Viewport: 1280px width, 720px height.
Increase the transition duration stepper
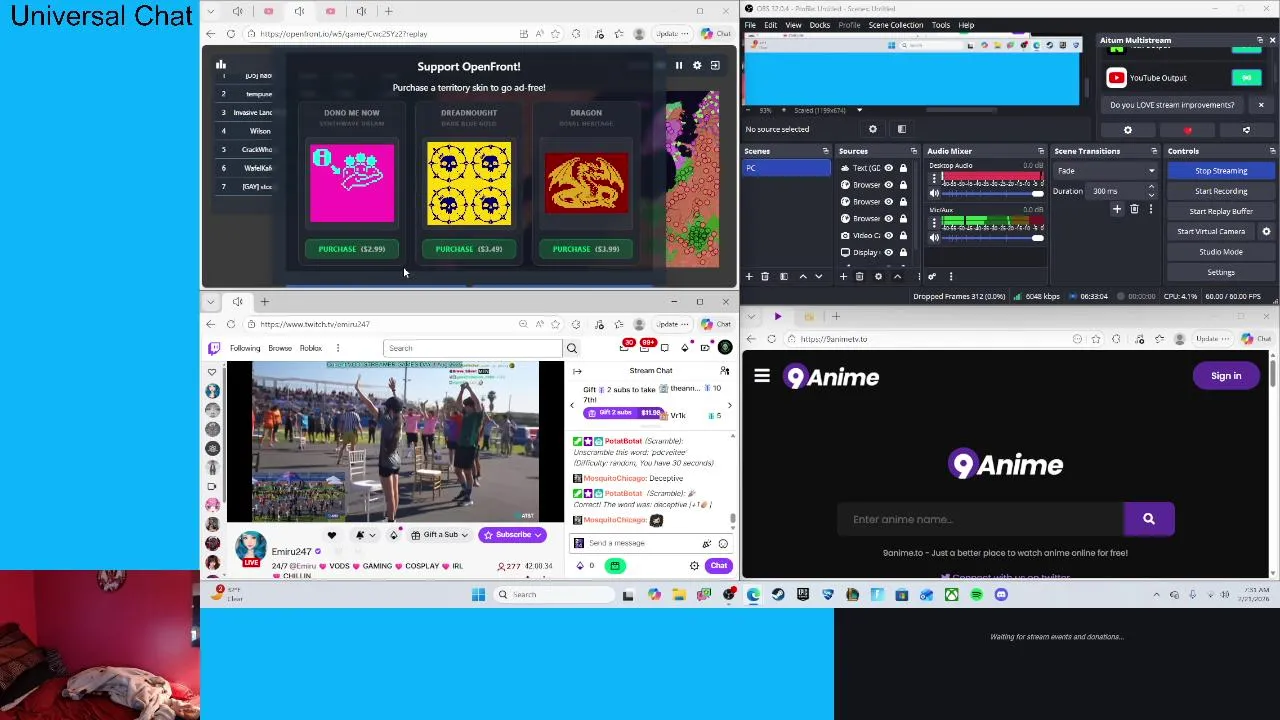pyautogui.click(x=1151, y=188)
